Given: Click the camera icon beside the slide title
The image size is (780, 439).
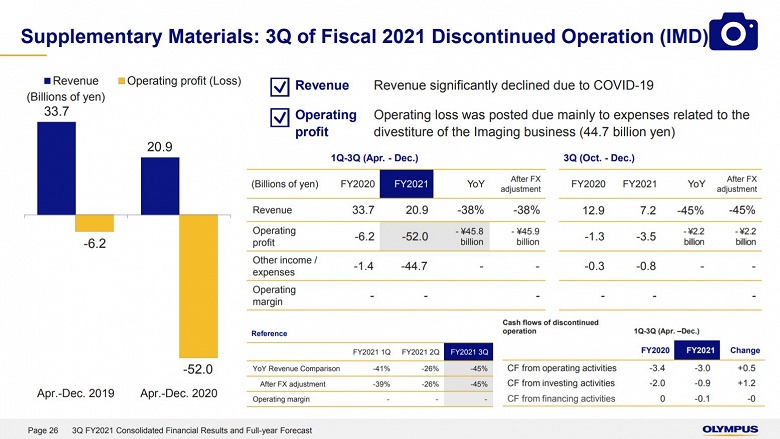Looking at the screenshot, I should (733, 32).
